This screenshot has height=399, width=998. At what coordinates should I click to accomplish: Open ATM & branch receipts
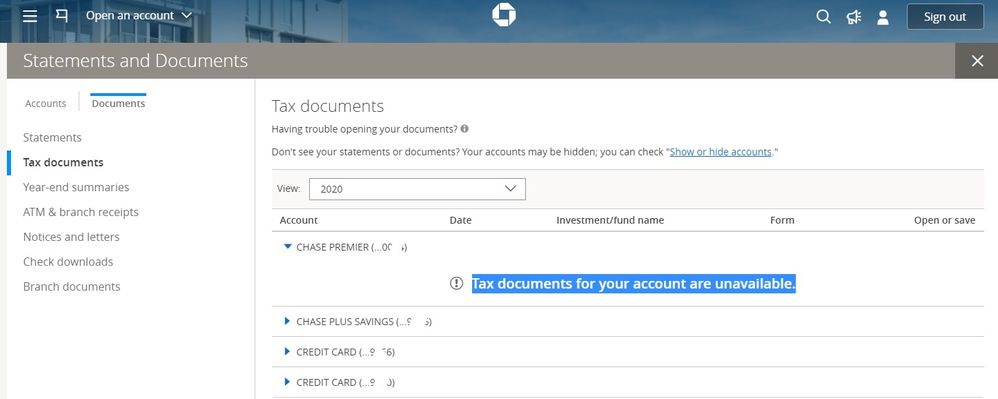[x=81, y=212]
